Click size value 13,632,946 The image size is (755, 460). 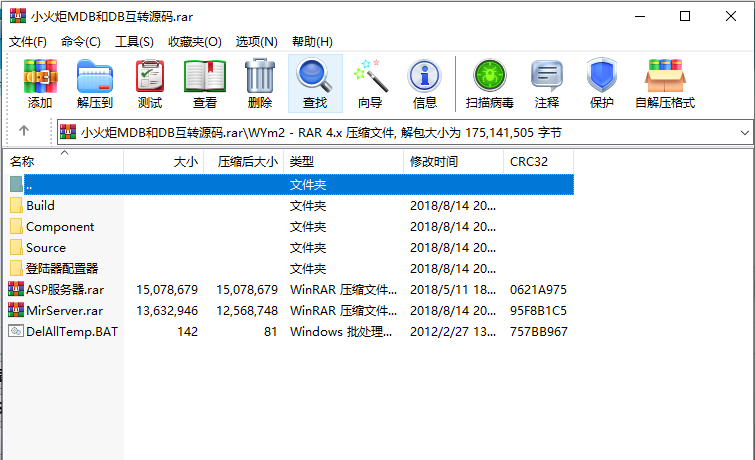click(167, 311)
